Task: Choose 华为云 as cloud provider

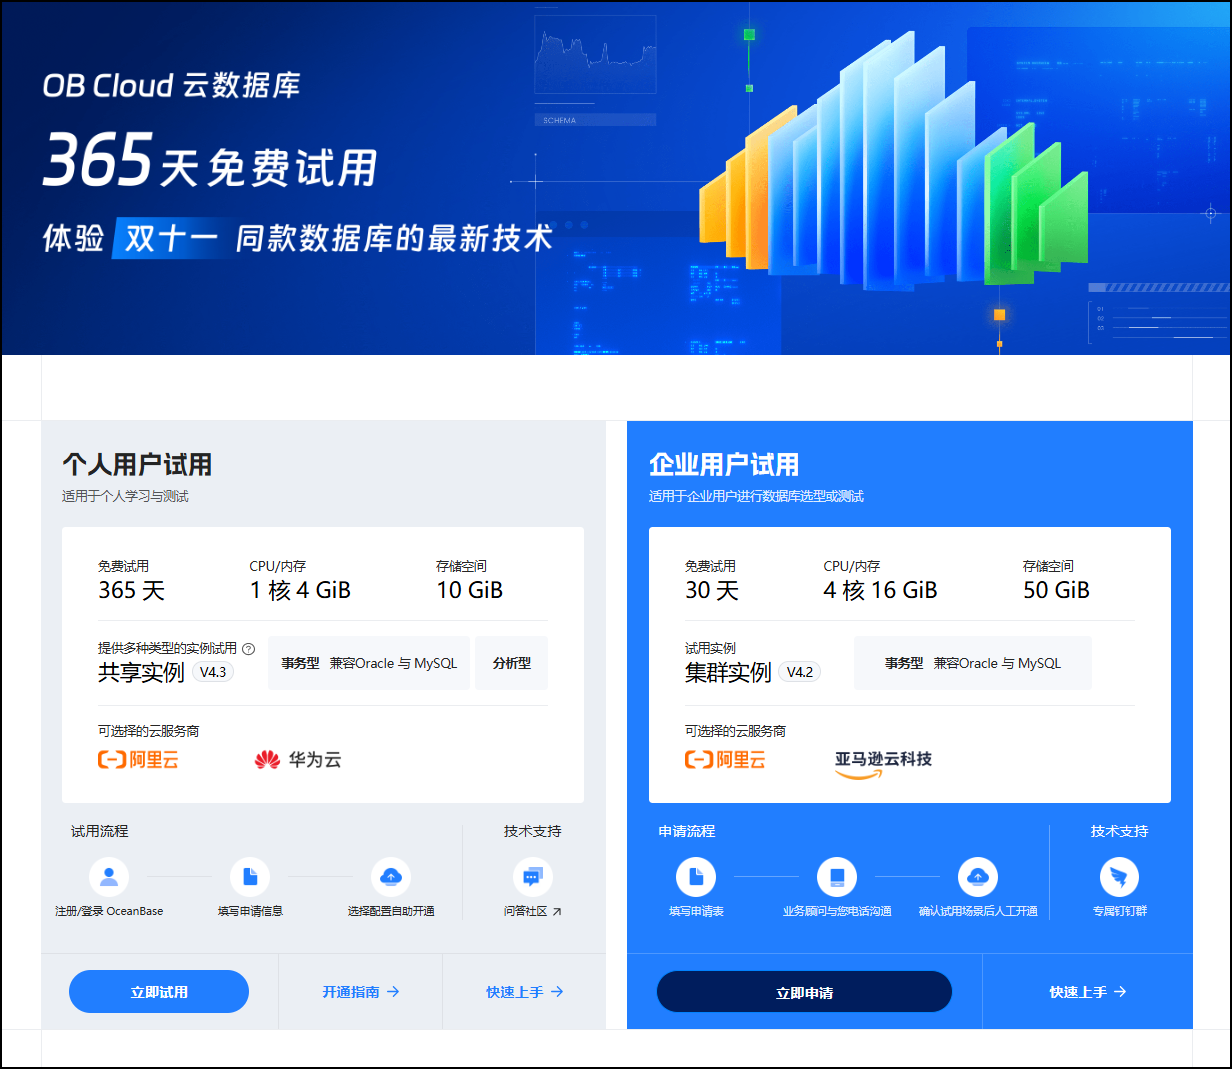Action: (298, 760)
